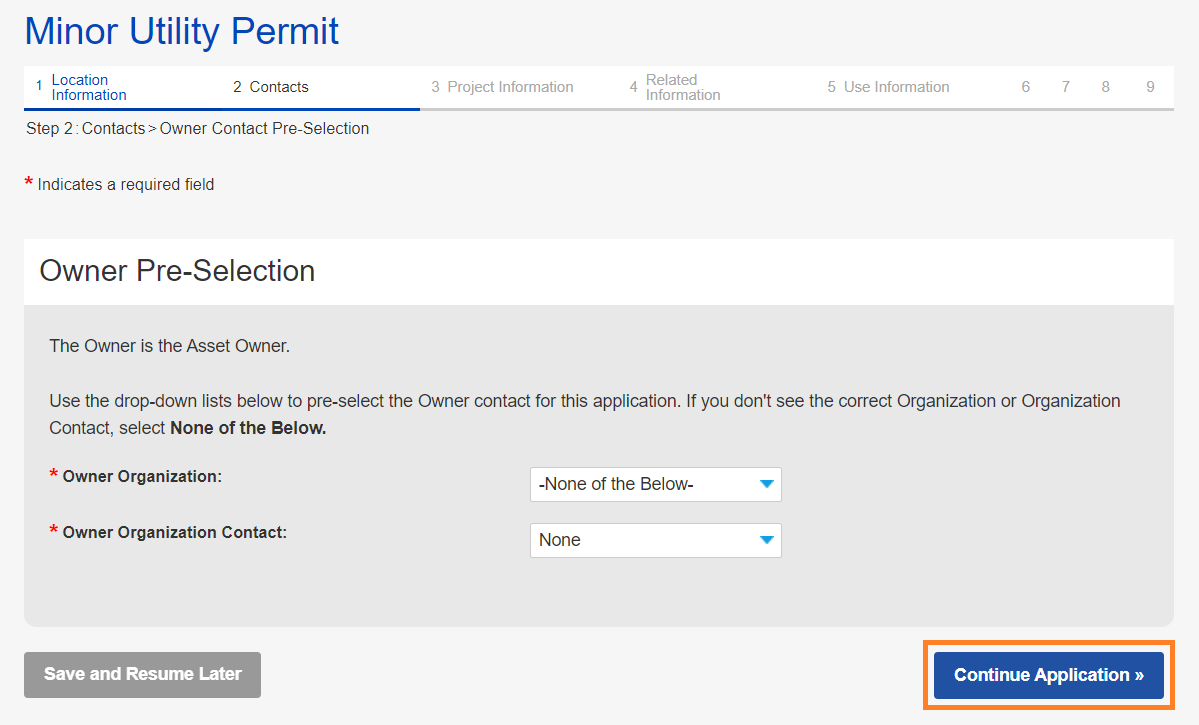The height and width of the screenshot is (725, 1199).
Task: Go to step 1 Location Information
Action: 88,87
